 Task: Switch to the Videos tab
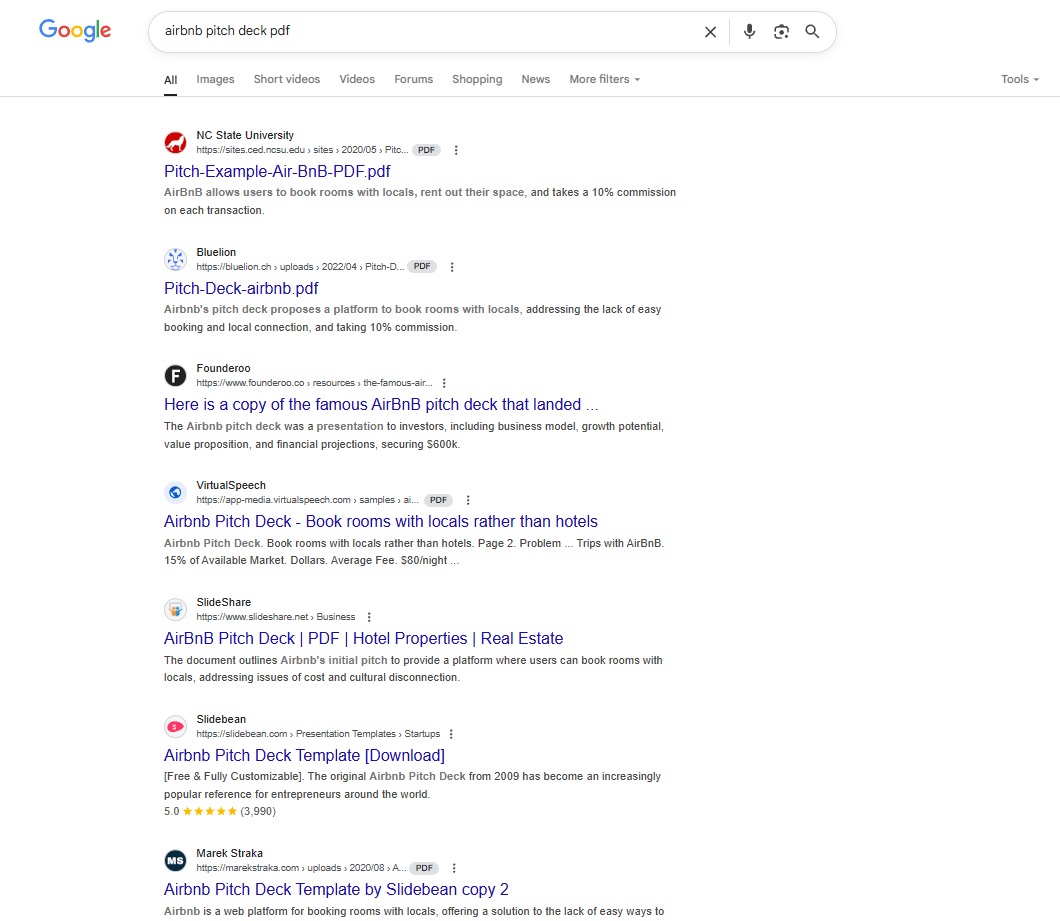coord(357,79)
